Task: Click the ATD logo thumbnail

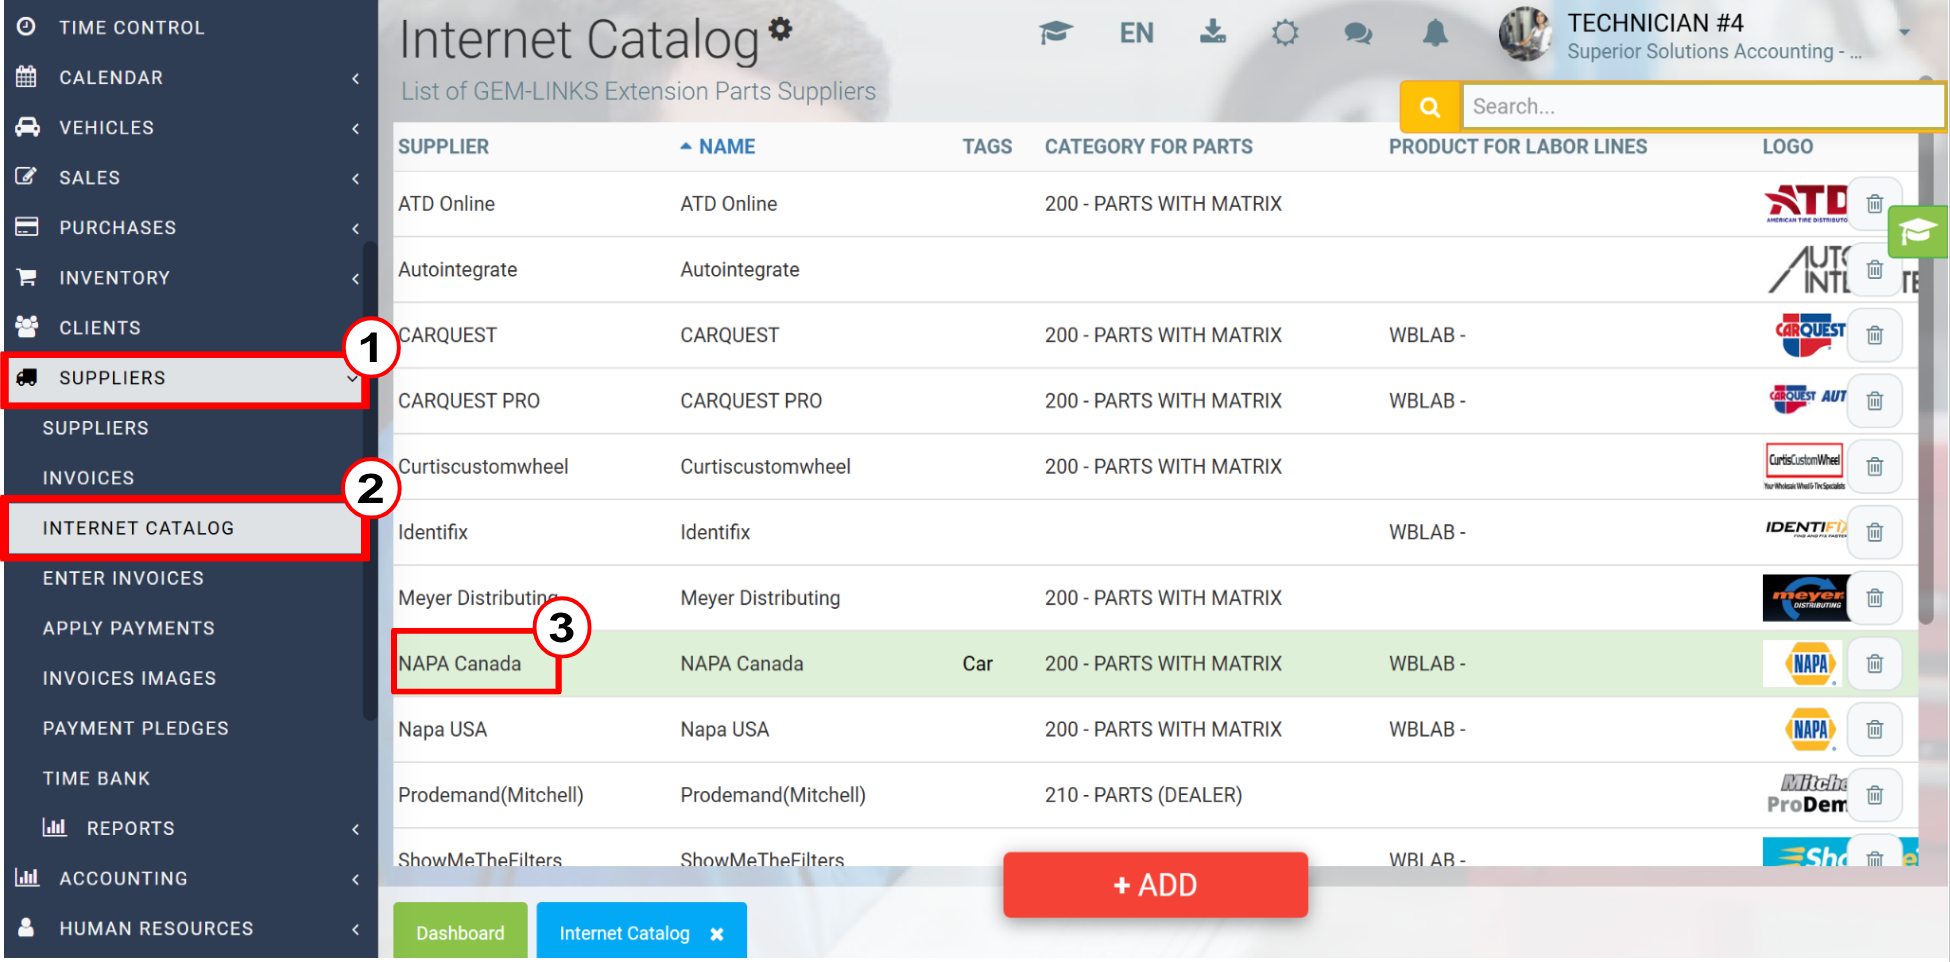Action: (x=1806, y=204)
